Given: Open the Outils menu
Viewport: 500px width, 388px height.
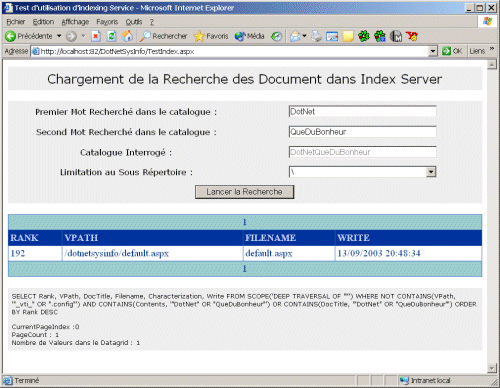Looking at the screenshot, I should pos(134,22).
